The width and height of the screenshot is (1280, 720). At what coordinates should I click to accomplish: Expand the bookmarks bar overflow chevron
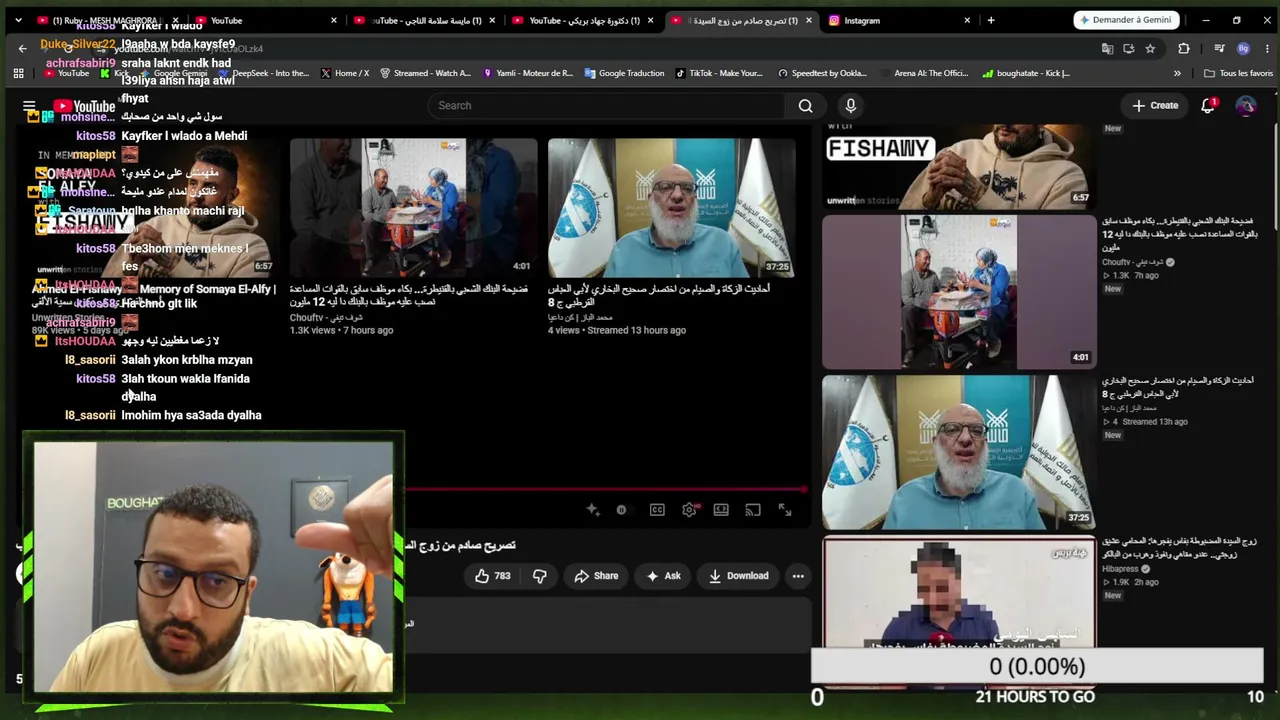1177,73
